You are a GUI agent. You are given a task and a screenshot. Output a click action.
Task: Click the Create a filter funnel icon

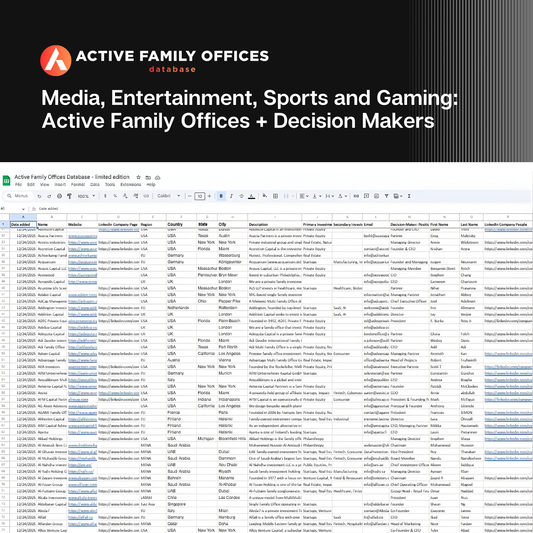coord(386,196)
